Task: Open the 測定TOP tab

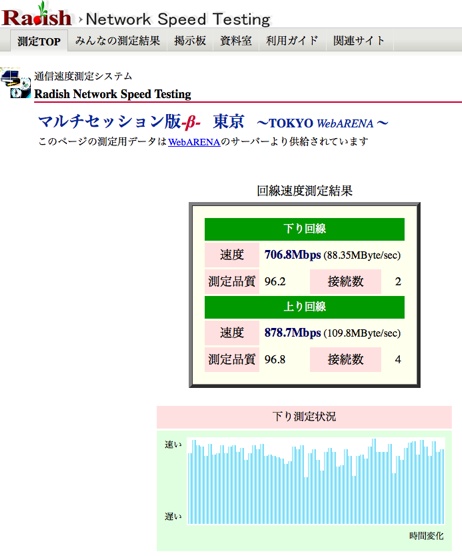Action: click(x=39, y=41)
